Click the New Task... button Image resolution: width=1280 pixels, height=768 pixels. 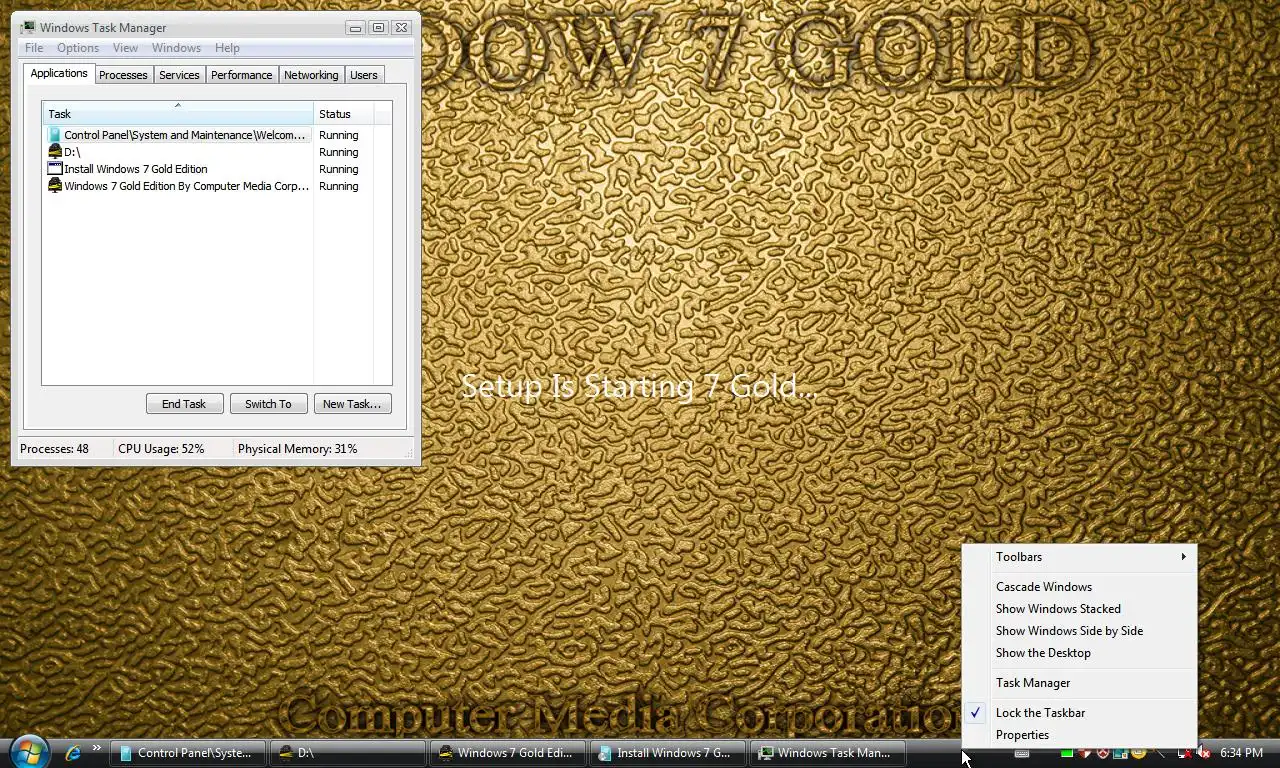pos(352,404)
